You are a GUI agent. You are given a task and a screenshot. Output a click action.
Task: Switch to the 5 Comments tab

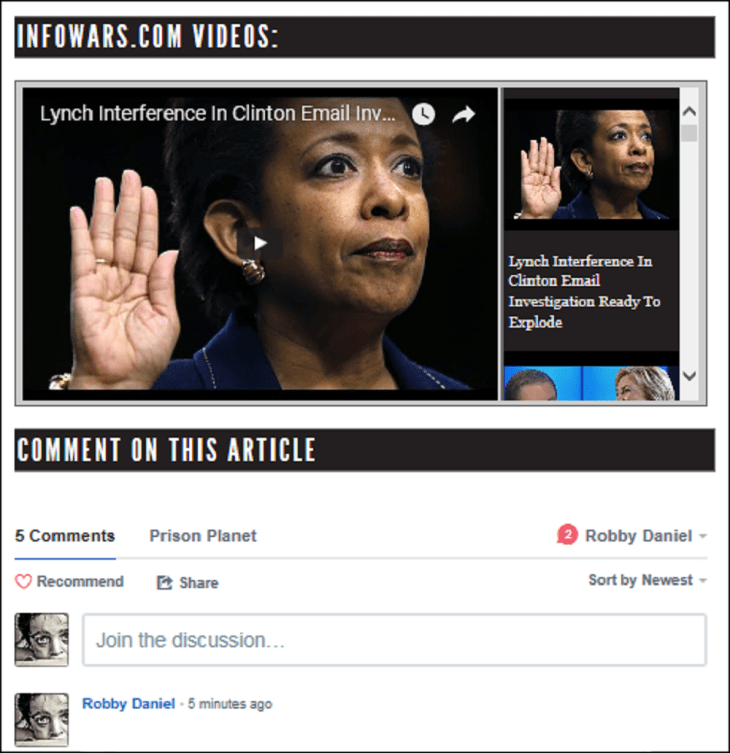[65, 536]
